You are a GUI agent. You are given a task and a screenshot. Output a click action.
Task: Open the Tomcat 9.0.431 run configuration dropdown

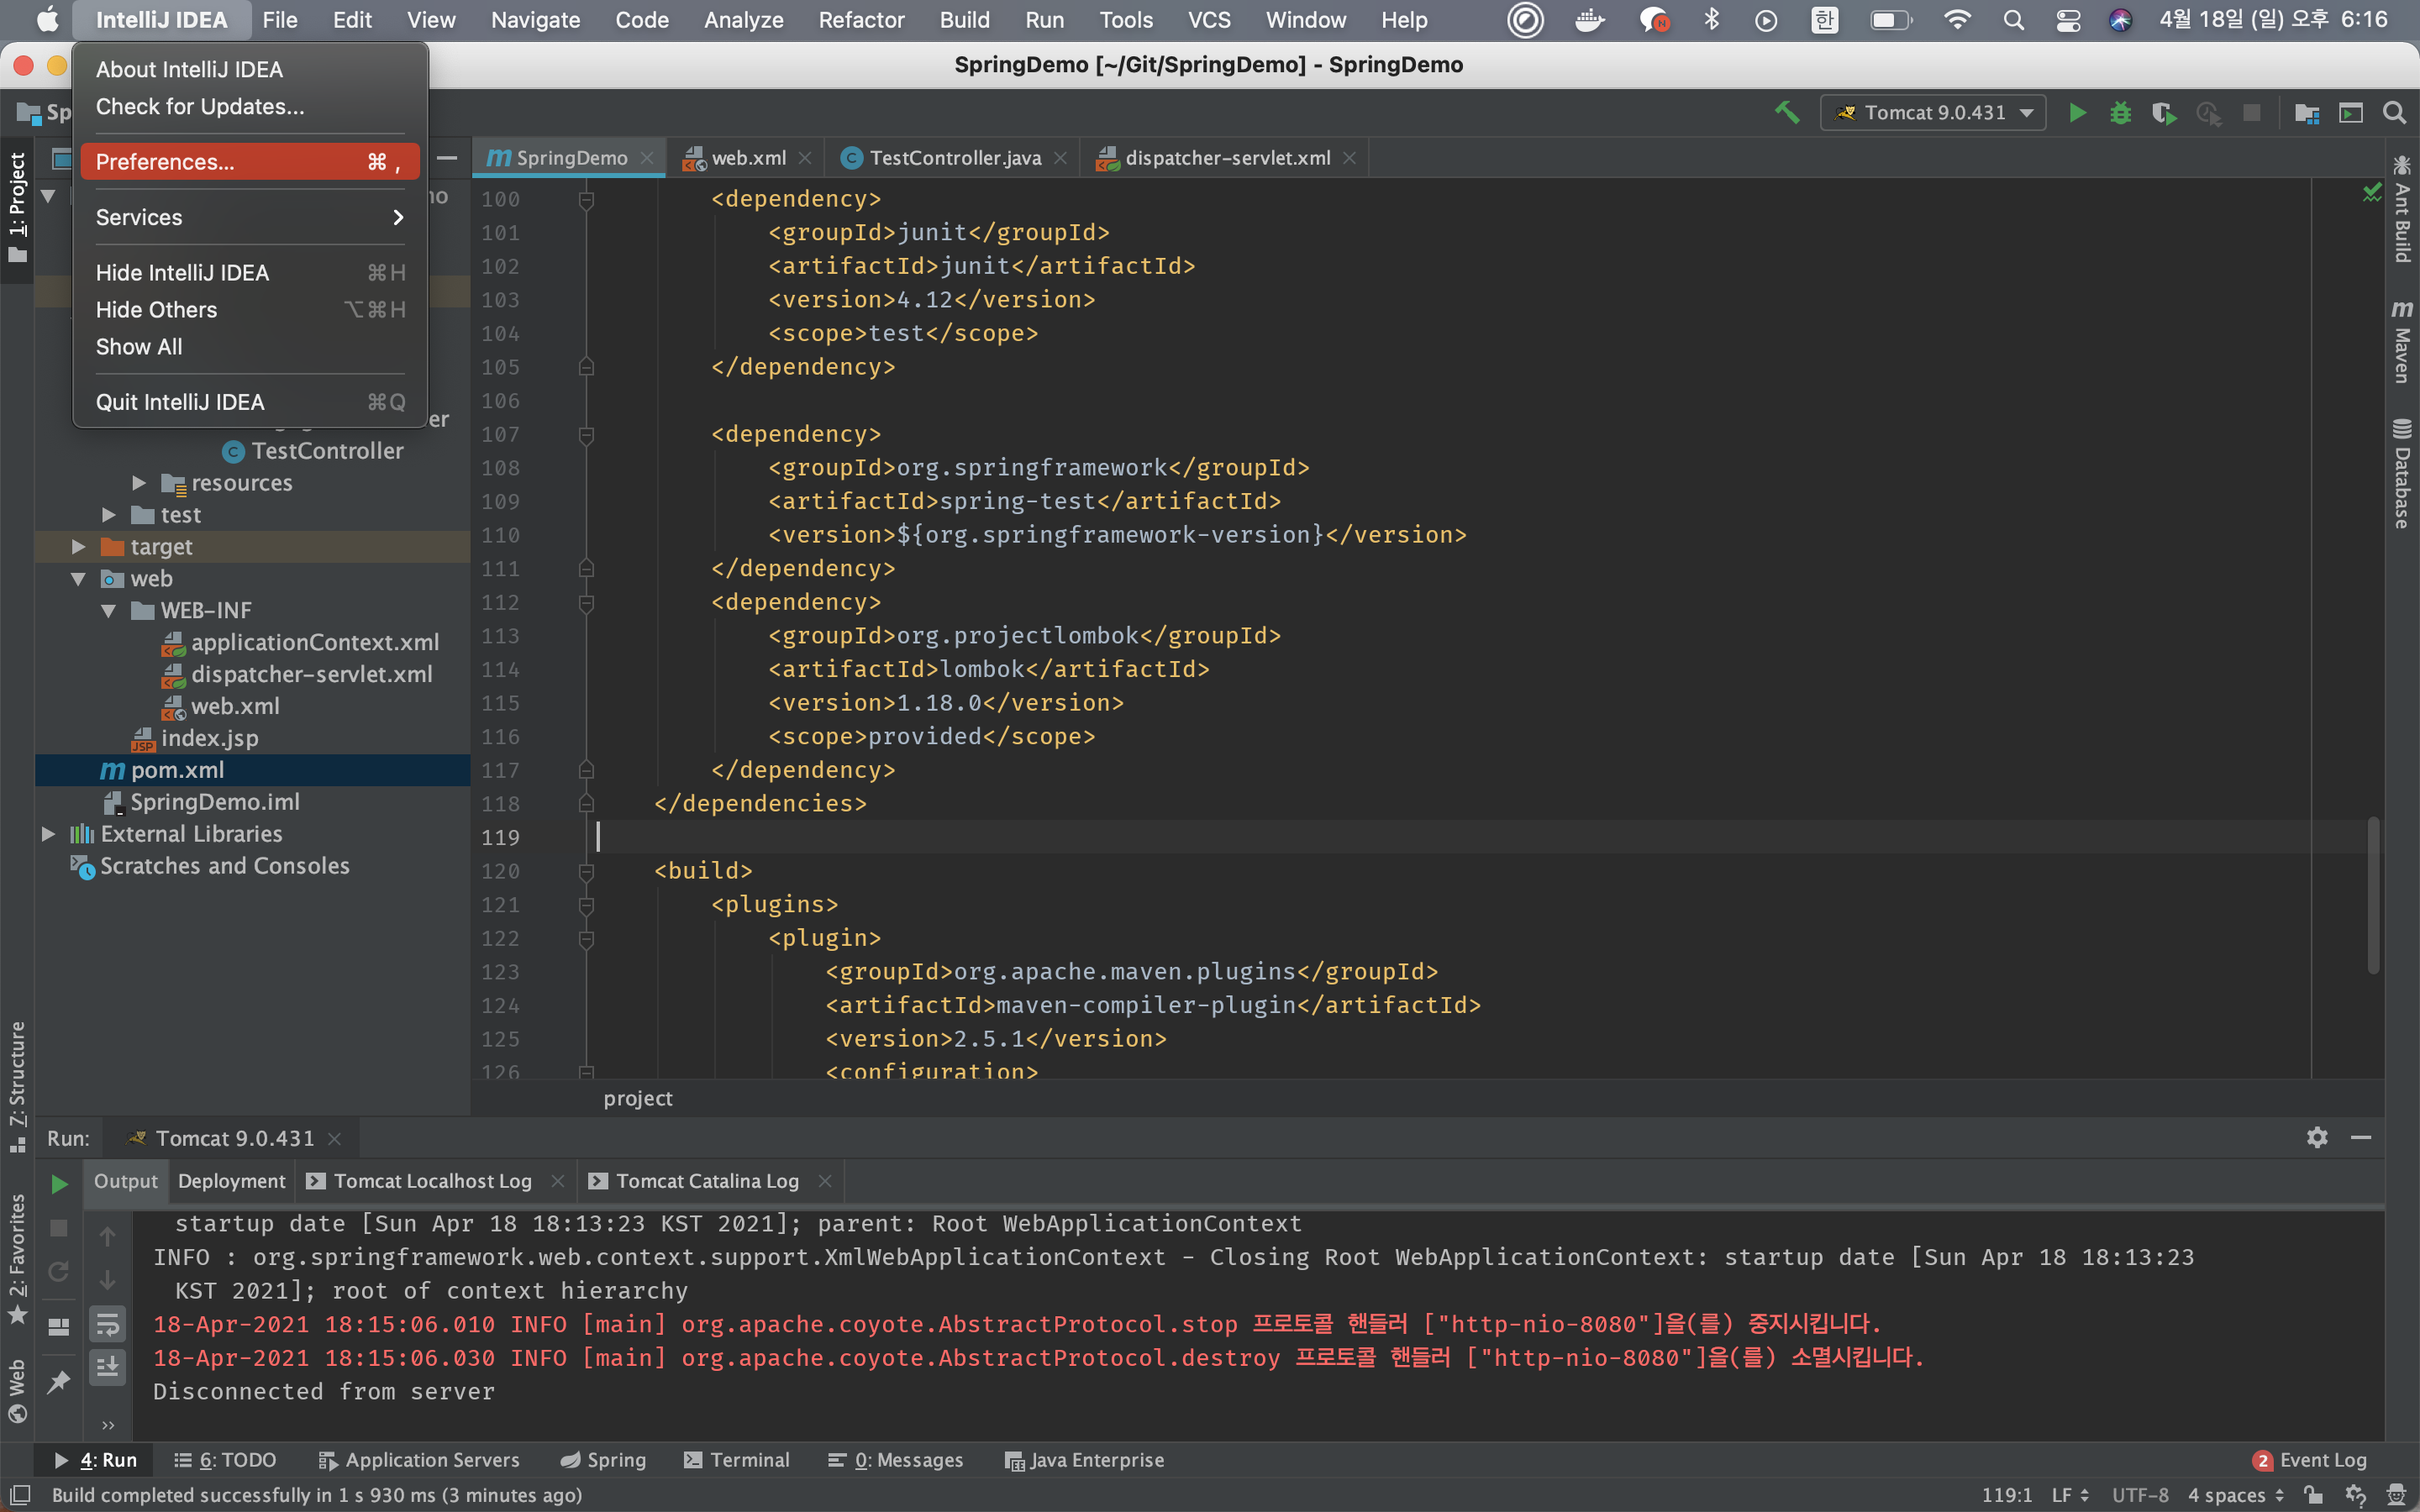point(1933,112)
